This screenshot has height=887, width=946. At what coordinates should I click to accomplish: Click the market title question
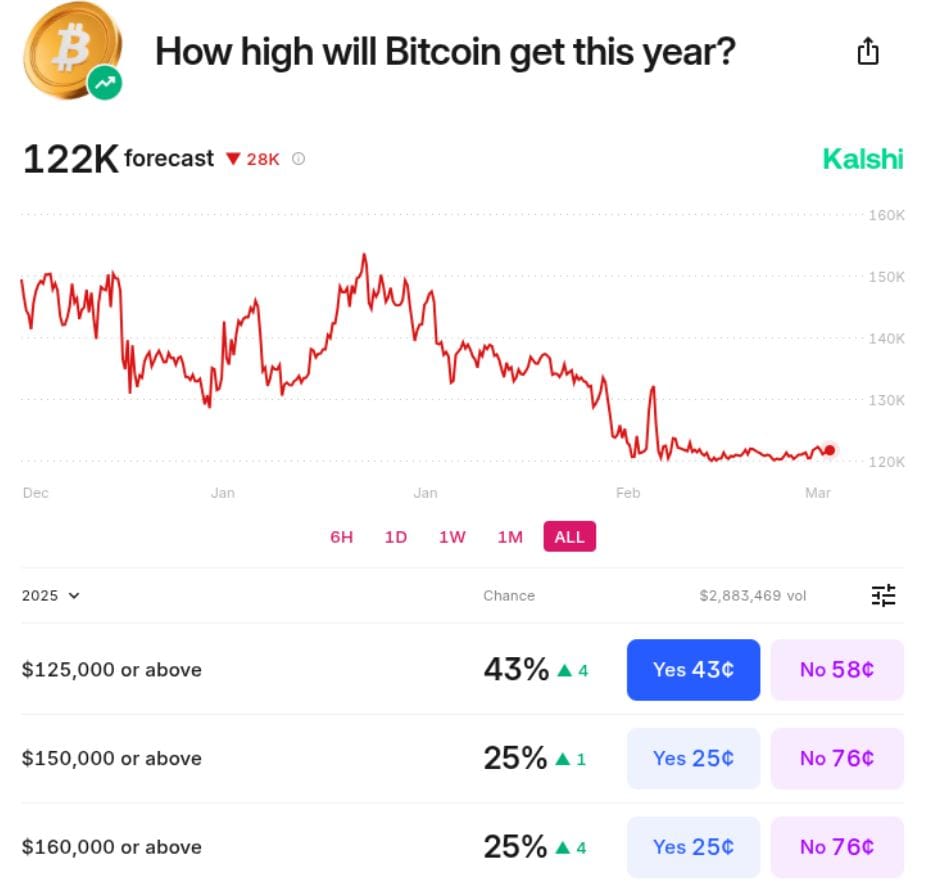445,51
